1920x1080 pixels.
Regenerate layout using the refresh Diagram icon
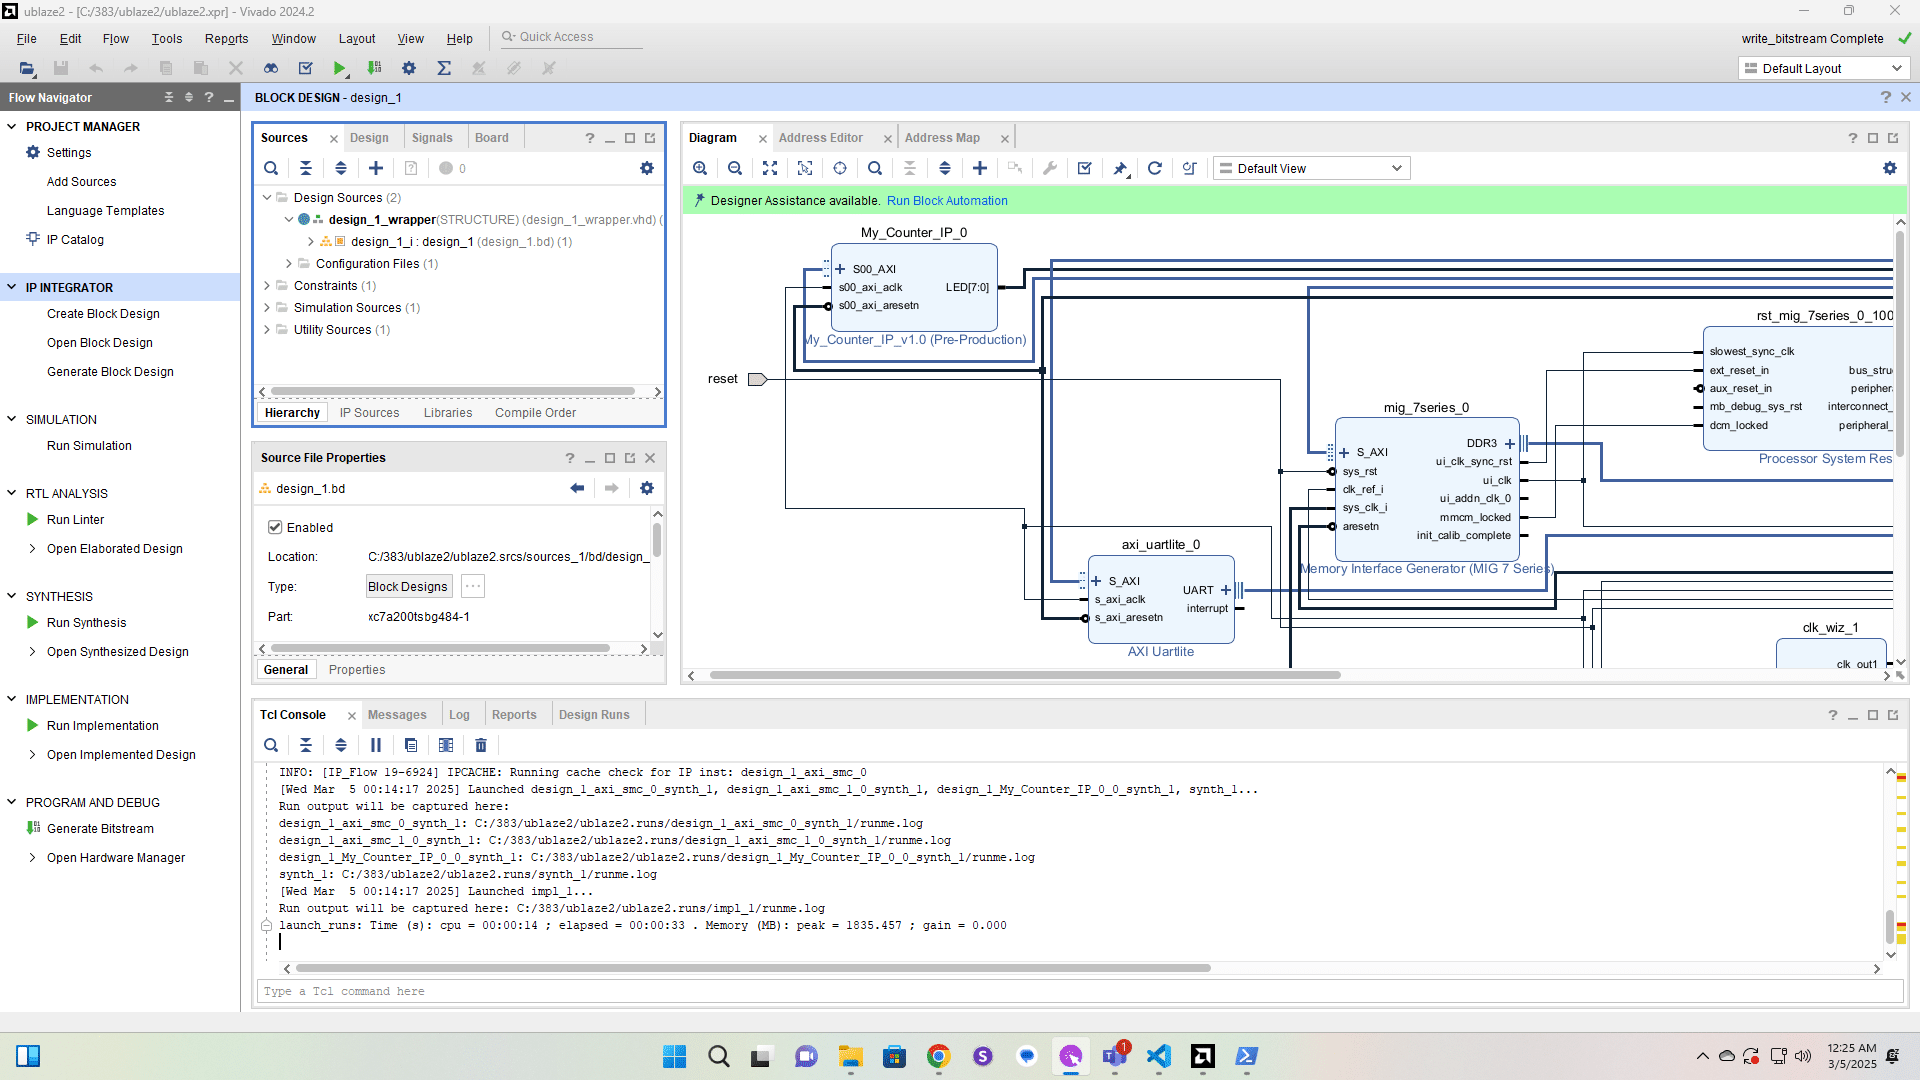pos(1155,167)
